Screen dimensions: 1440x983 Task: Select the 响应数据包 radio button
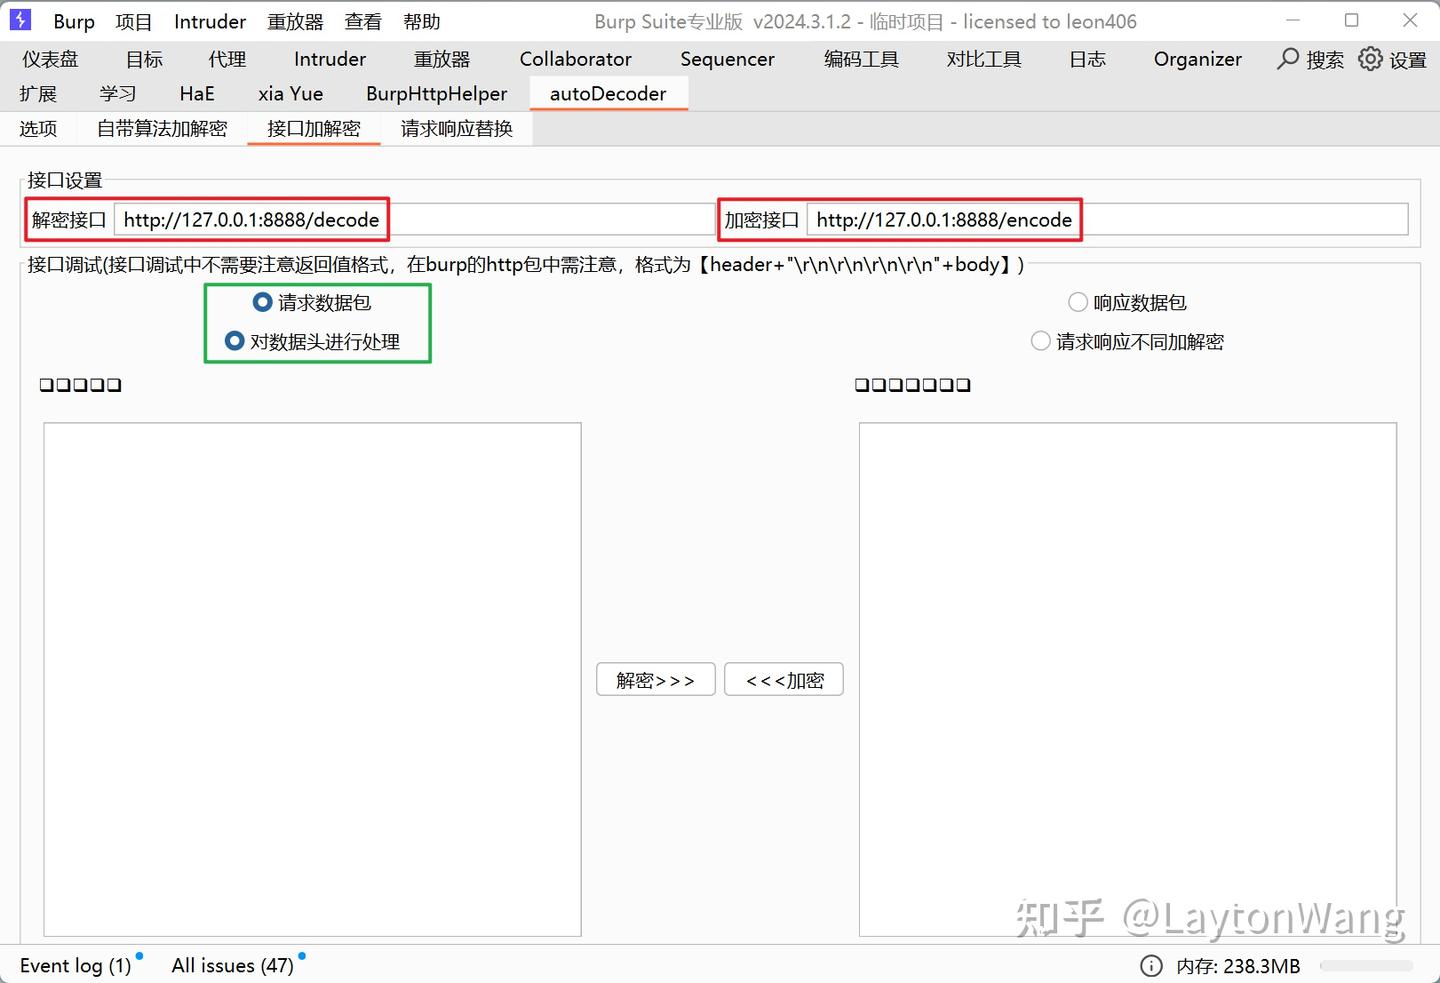tap(1078, 302)
